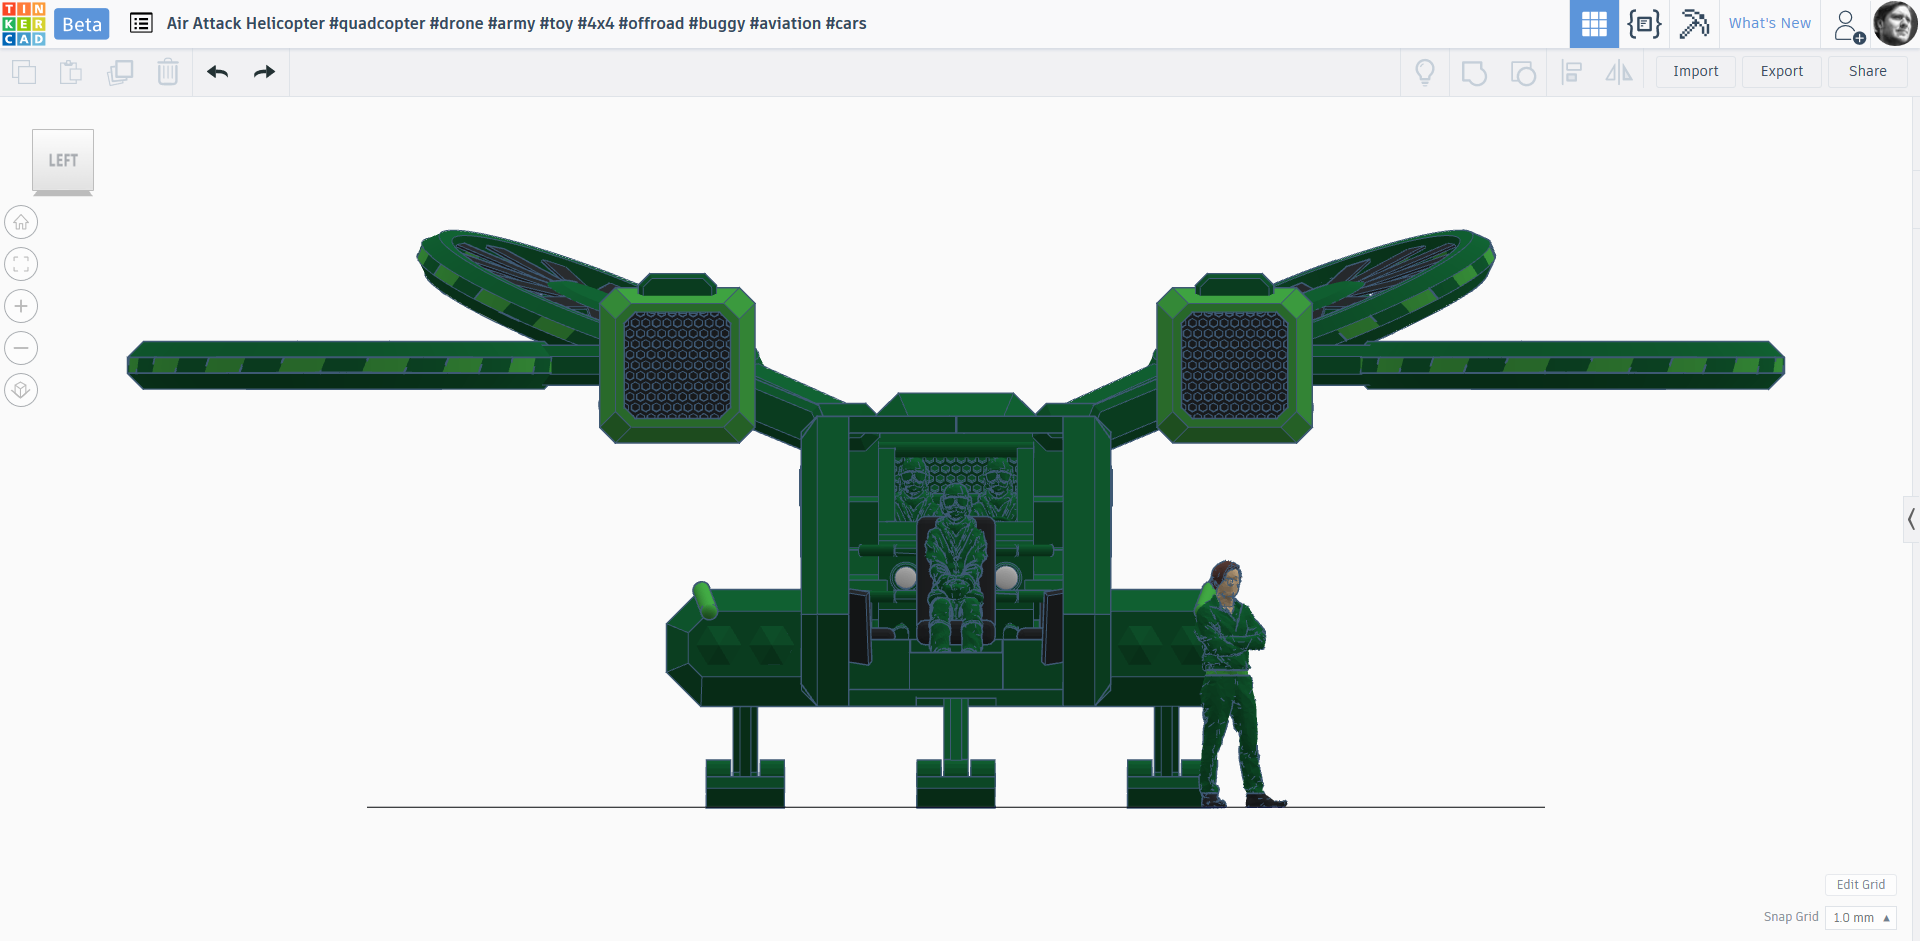Click the Delete trash icon
This screenshot has height=941, width=1920.
click(168, 72)
